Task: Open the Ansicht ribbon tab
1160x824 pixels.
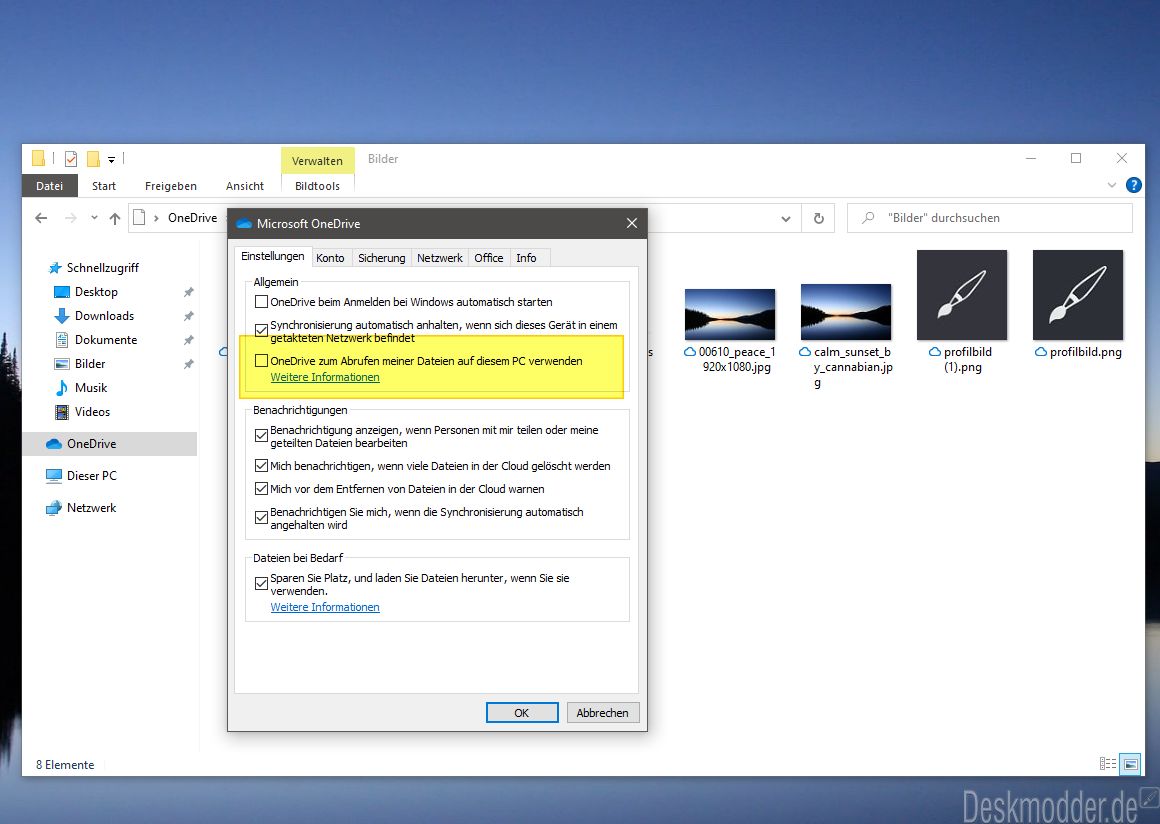Action: 245,186
